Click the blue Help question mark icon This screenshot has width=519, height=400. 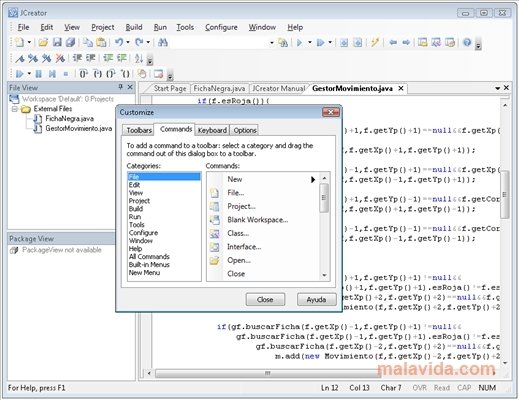point(467,42)
